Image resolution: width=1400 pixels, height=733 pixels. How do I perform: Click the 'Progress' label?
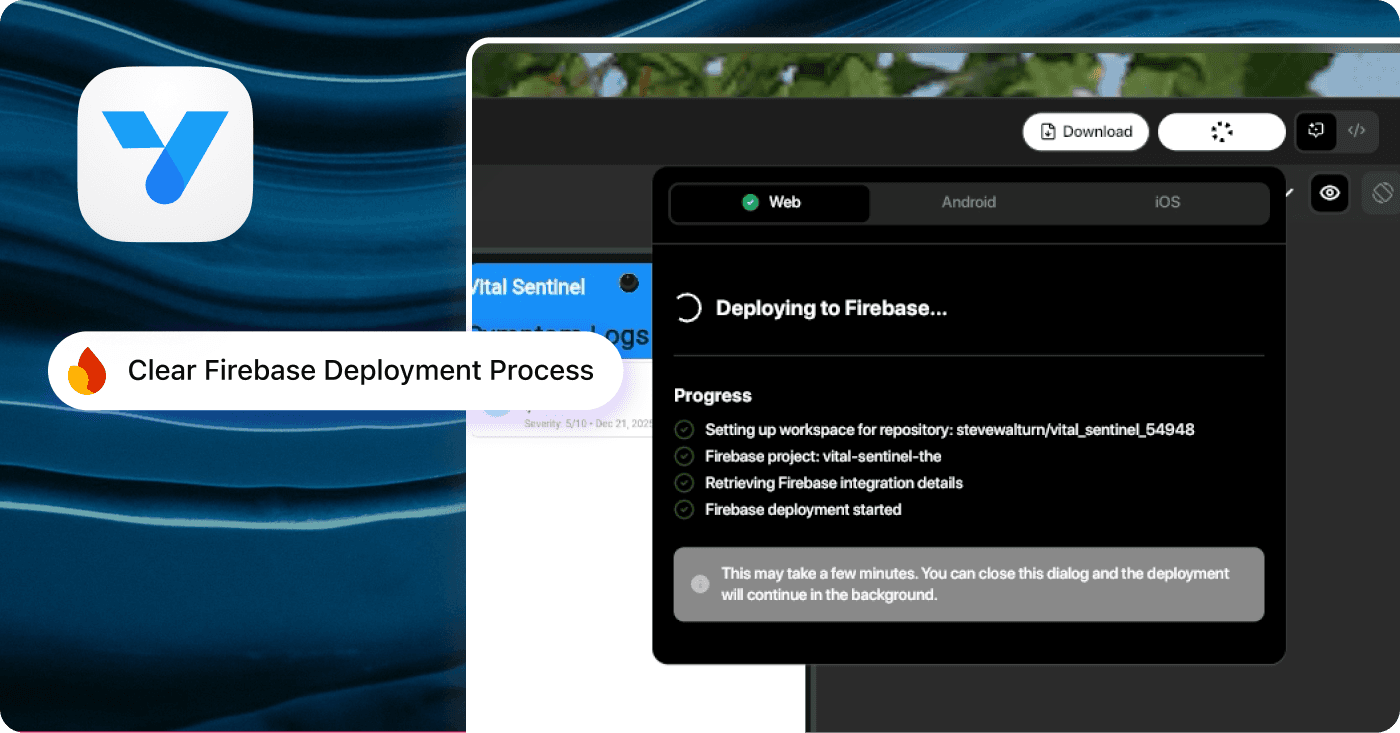click(x=713, y=396)
